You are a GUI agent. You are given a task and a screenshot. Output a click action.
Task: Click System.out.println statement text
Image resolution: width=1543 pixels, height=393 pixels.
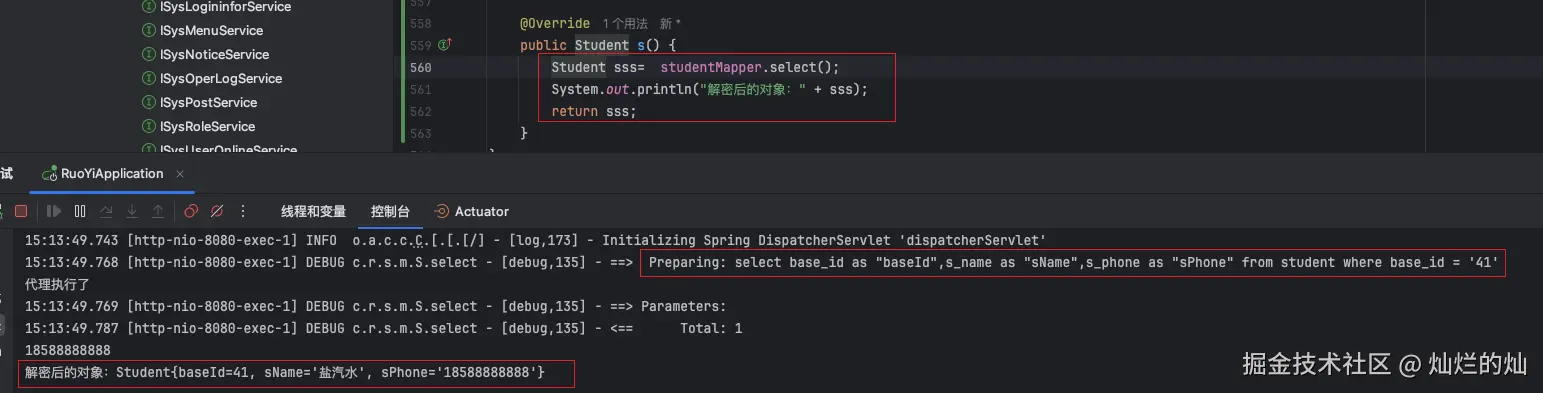click(709, 89)
